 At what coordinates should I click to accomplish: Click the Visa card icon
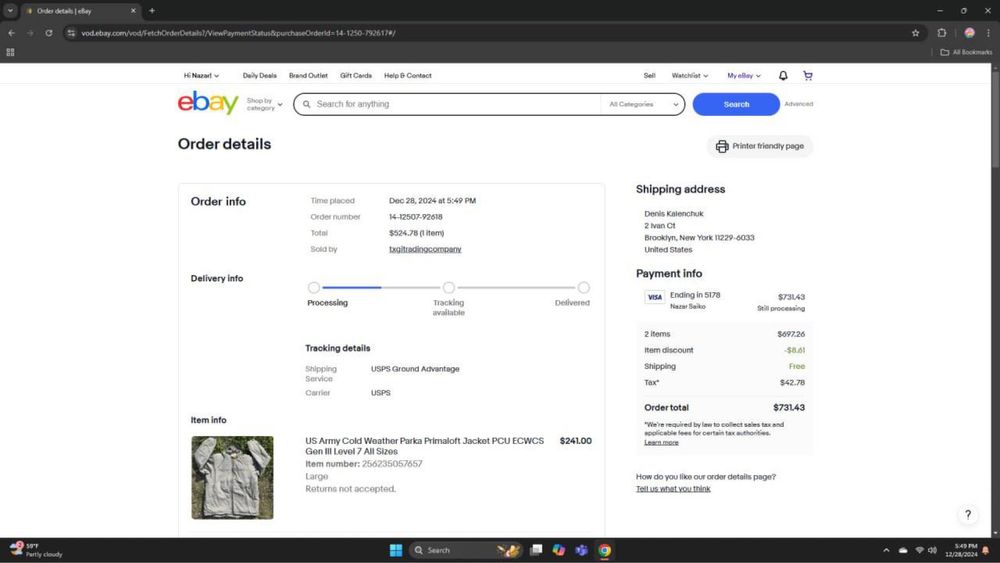click(654, 297)
